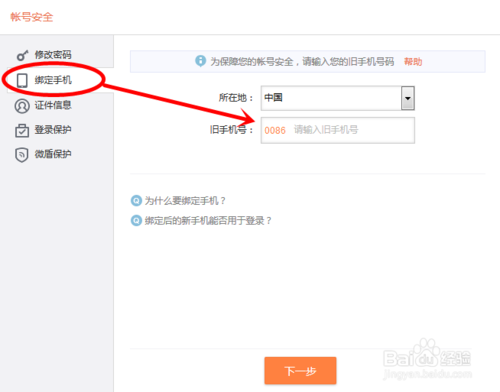Image resolution: width=500 pixels, height=392 pixels.
Task: Click the blue info icon in the notice bar
Action: click(200, 61)
